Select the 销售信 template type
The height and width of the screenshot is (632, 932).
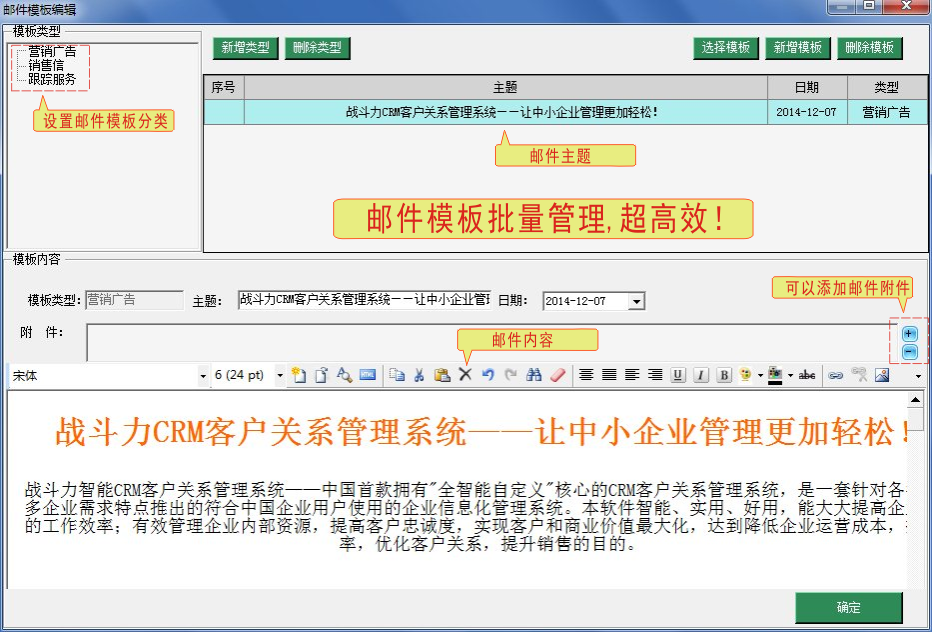(46, 65)
